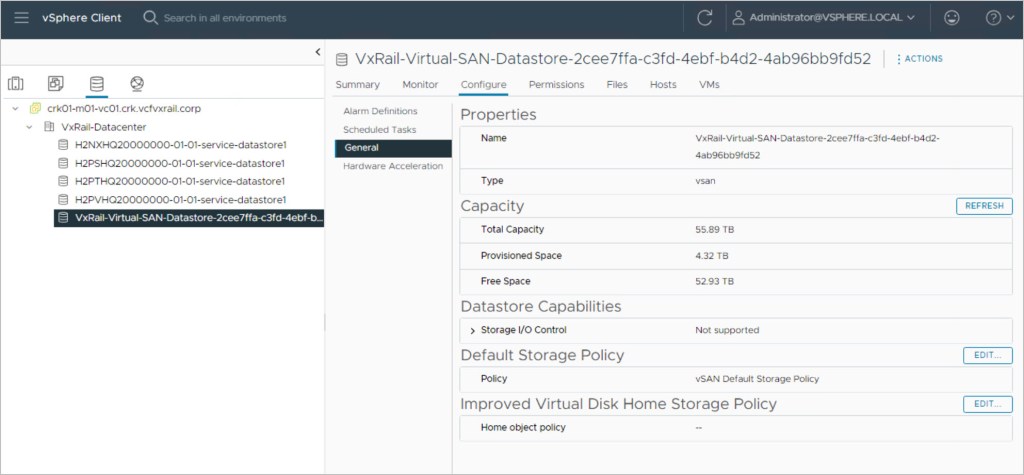
Task: Collapse the VxRail-Datacenter tree node
Action: point(32,127)
